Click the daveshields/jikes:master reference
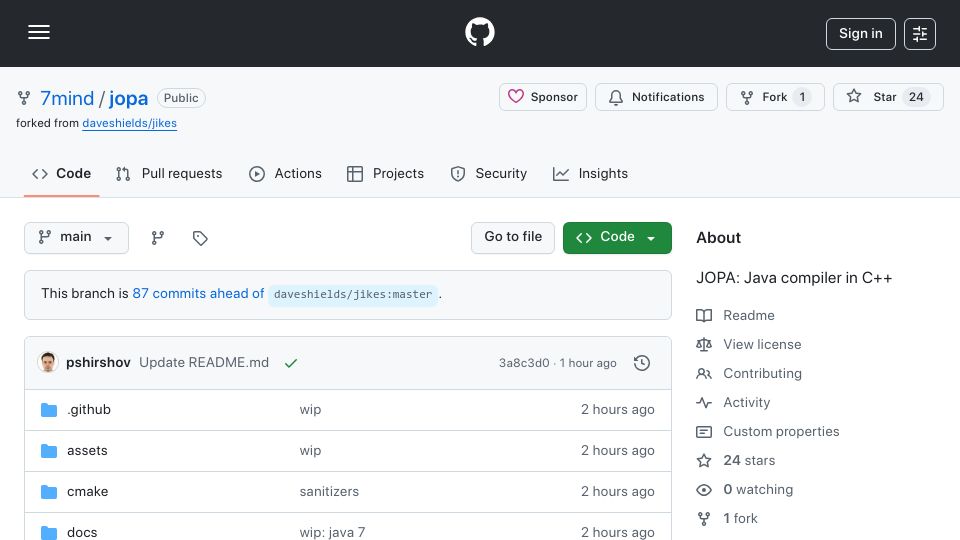The height and width of the screenshot is (540, 960). tap(353, 294)
